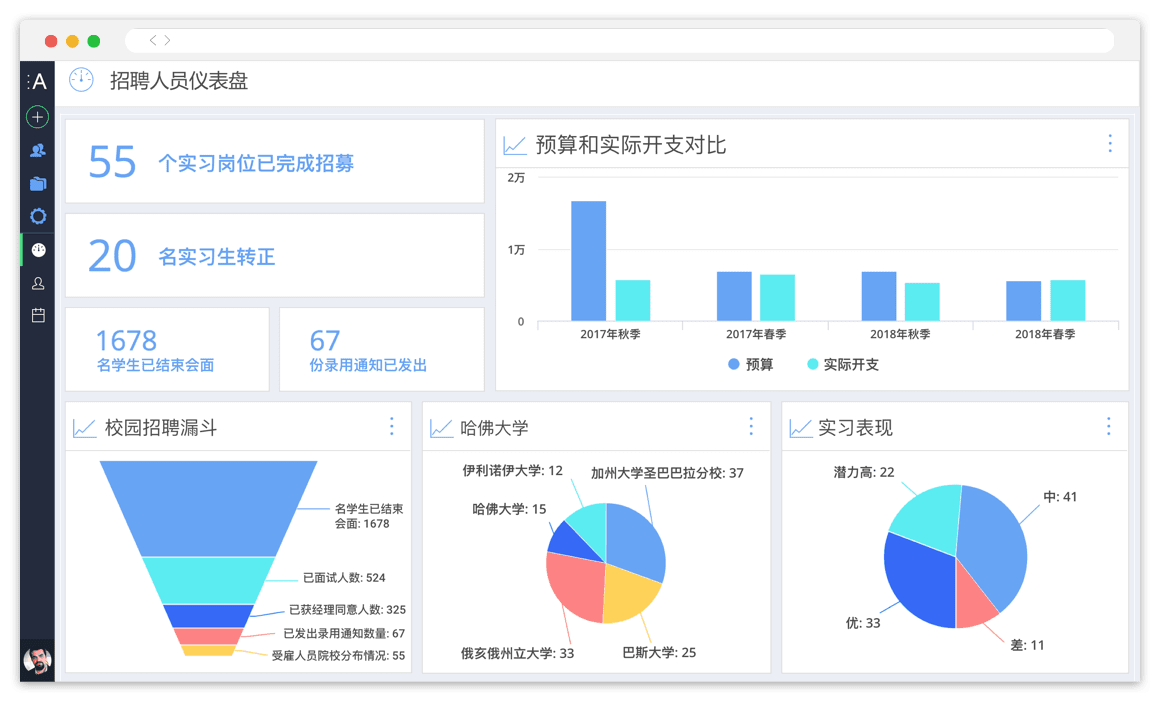The width and height of the screenshot is (1160, 702).
Task: Click the browser address bar
Action: [x=620, y=40]
